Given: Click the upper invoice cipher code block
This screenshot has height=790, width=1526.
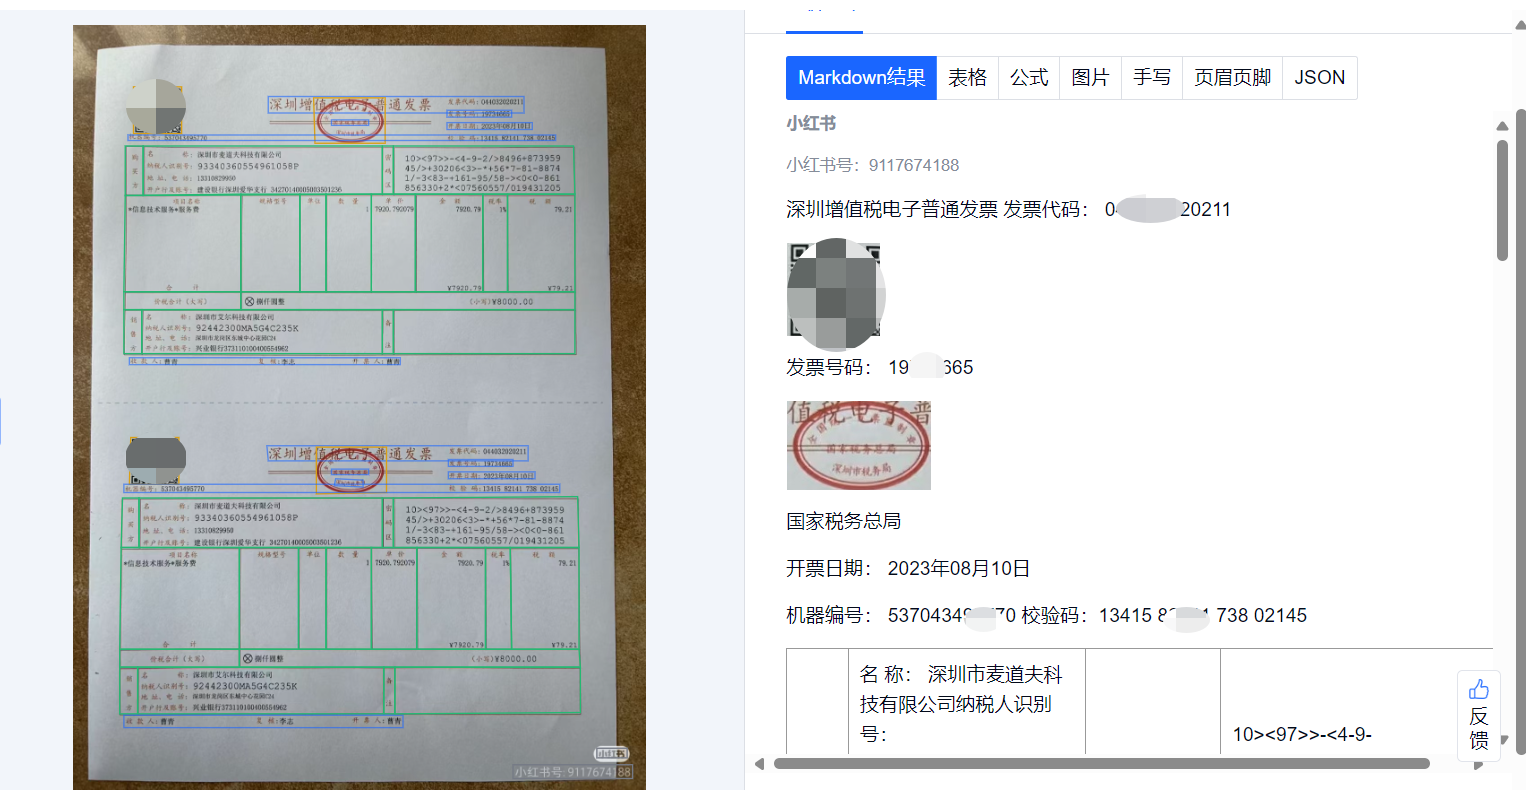Looking at the screenshot, I should 484,172.
